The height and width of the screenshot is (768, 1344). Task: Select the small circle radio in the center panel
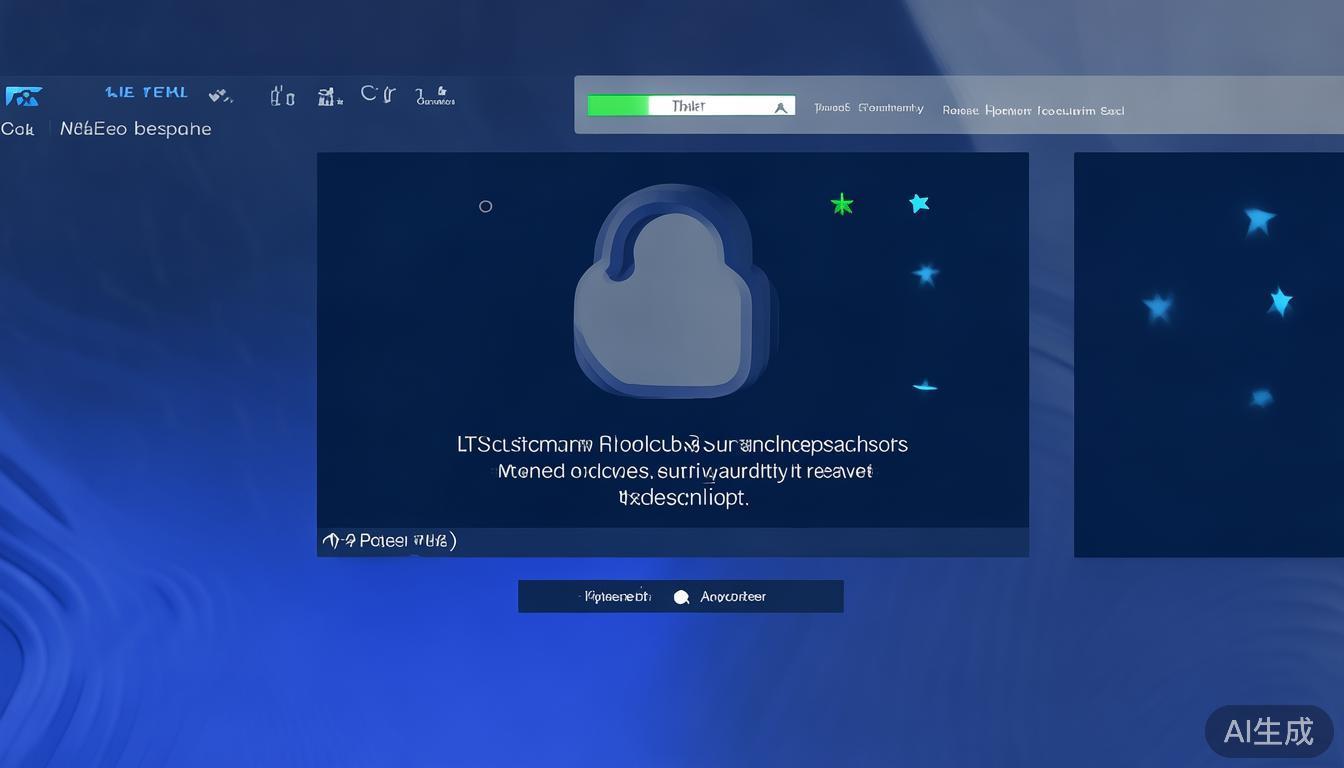point(486,207)
